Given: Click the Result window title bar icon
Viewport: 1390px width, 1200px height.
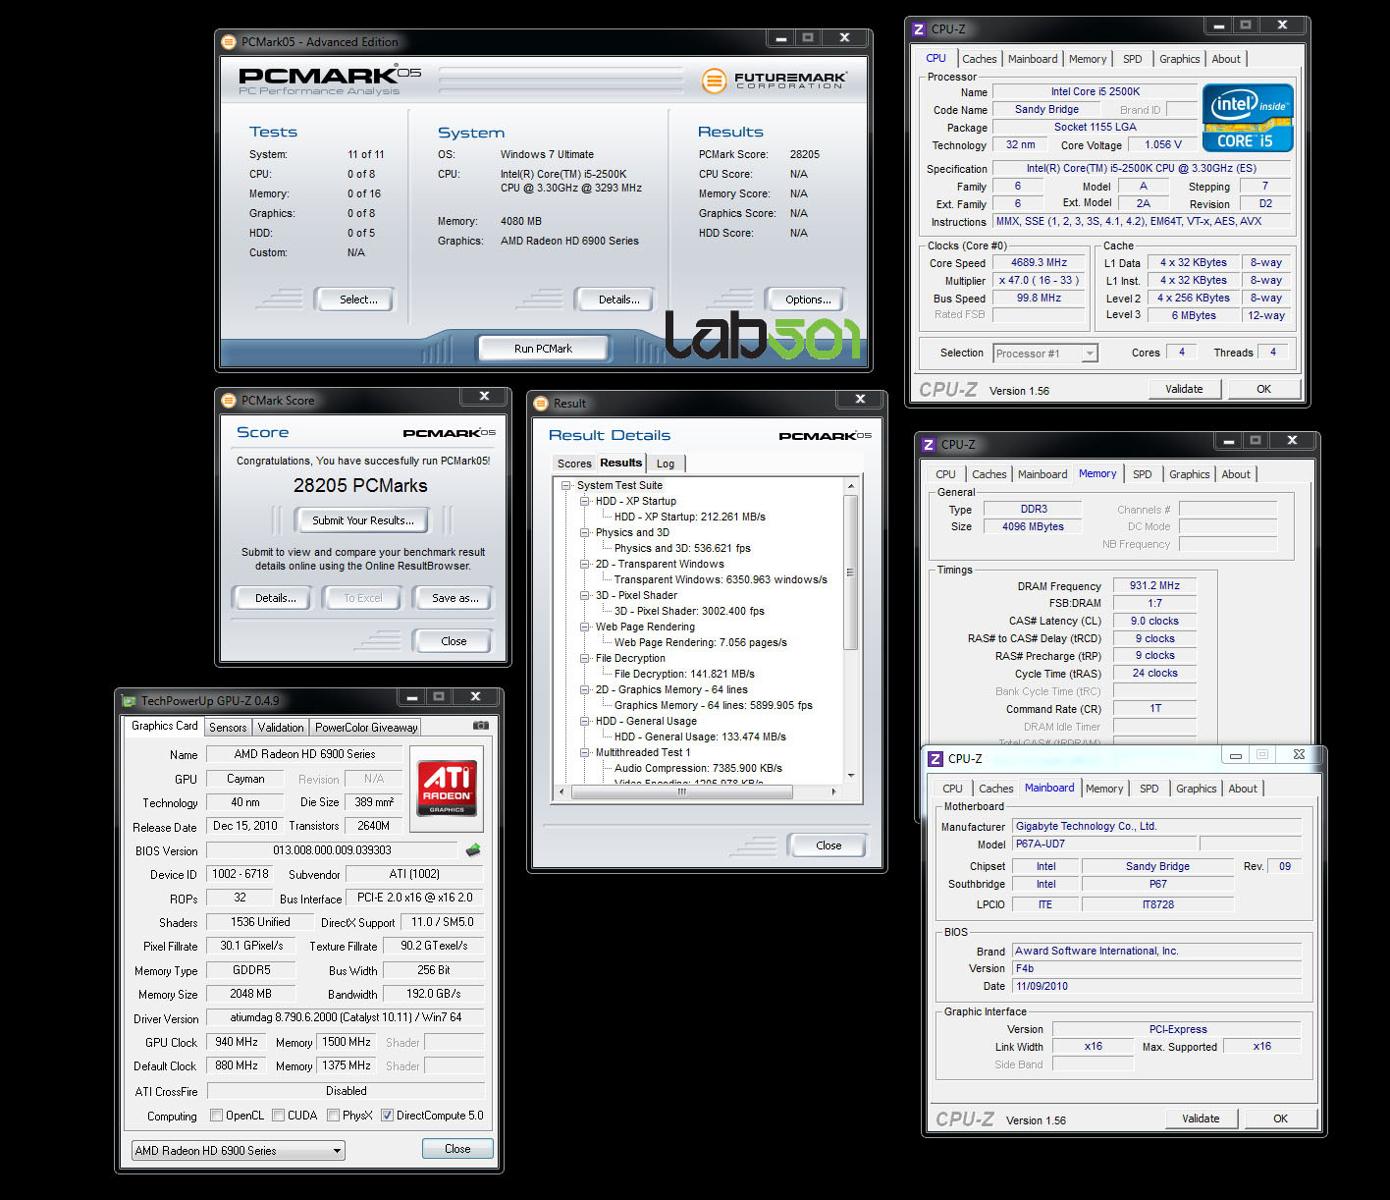Looking at the screenshot, I should coord(542,403).
